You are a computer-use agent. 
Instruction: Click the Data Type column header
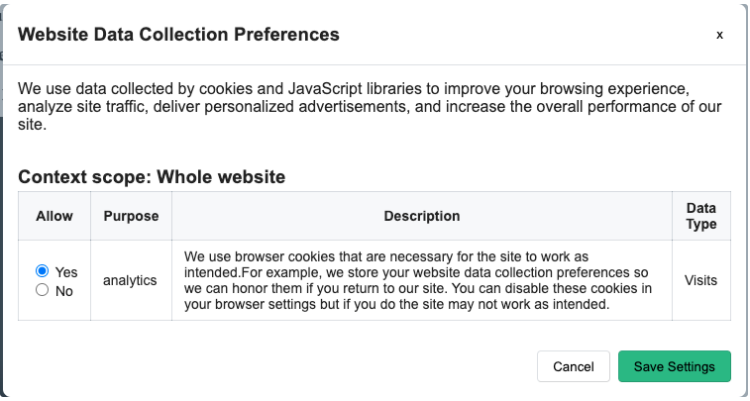click(700, 216)
